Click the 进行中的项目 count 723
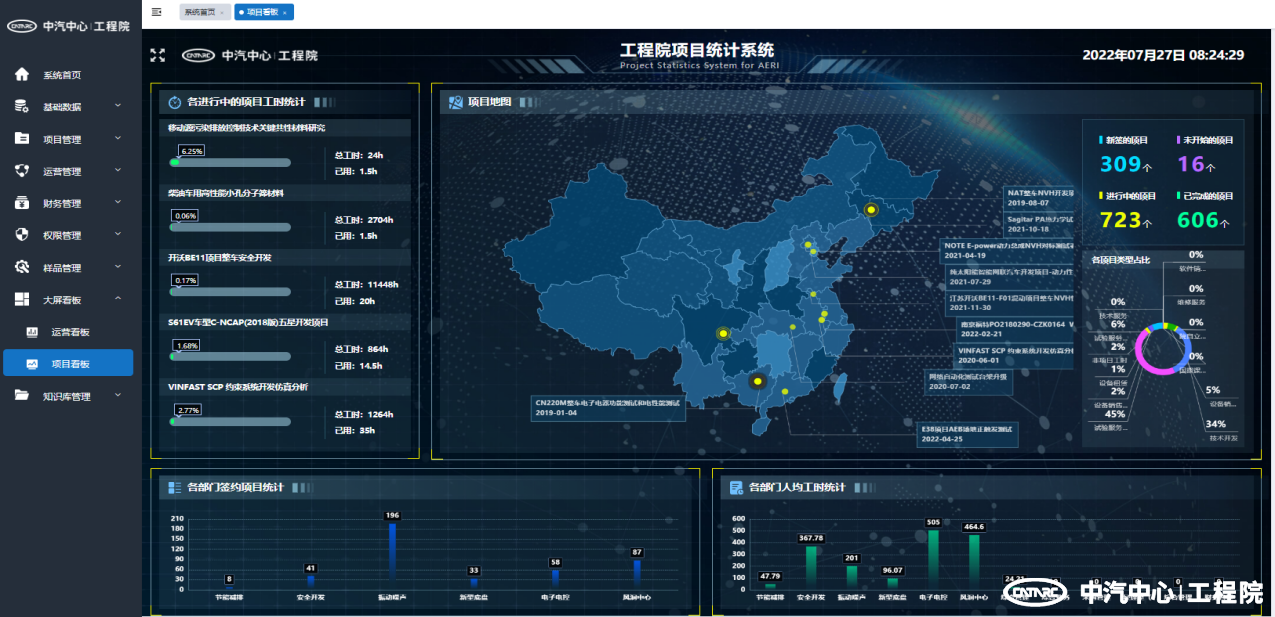The height and width of the screenshot is (617, 1275). (1120, 219)
